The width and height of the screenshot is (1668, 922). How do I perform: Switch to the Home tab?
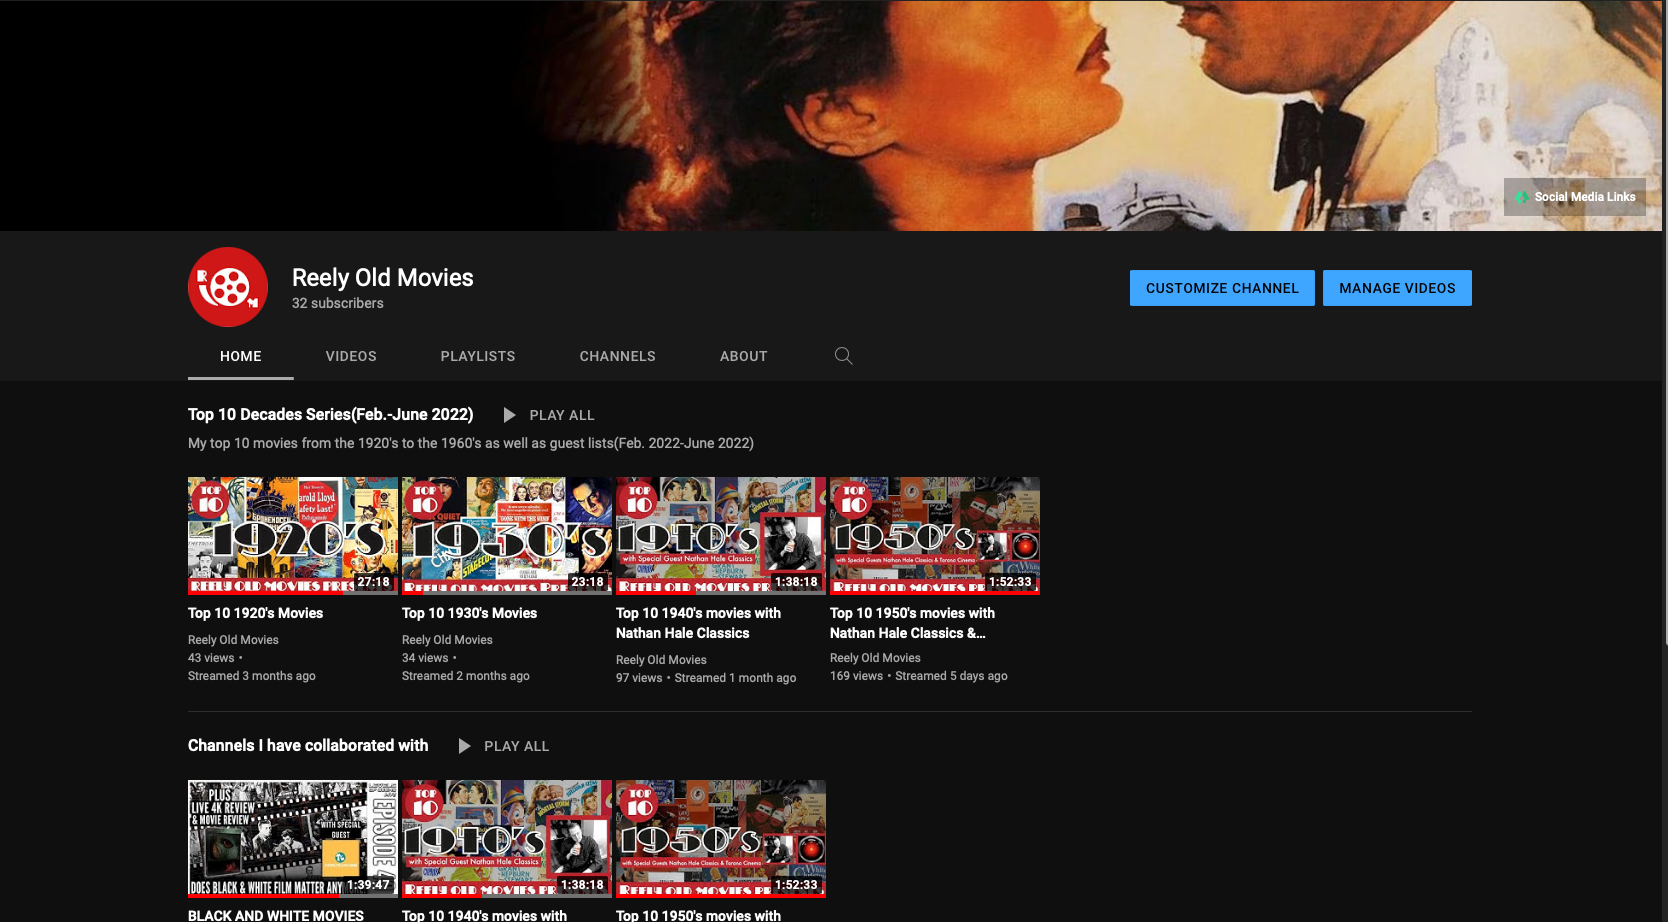click(x=241, y=356)
